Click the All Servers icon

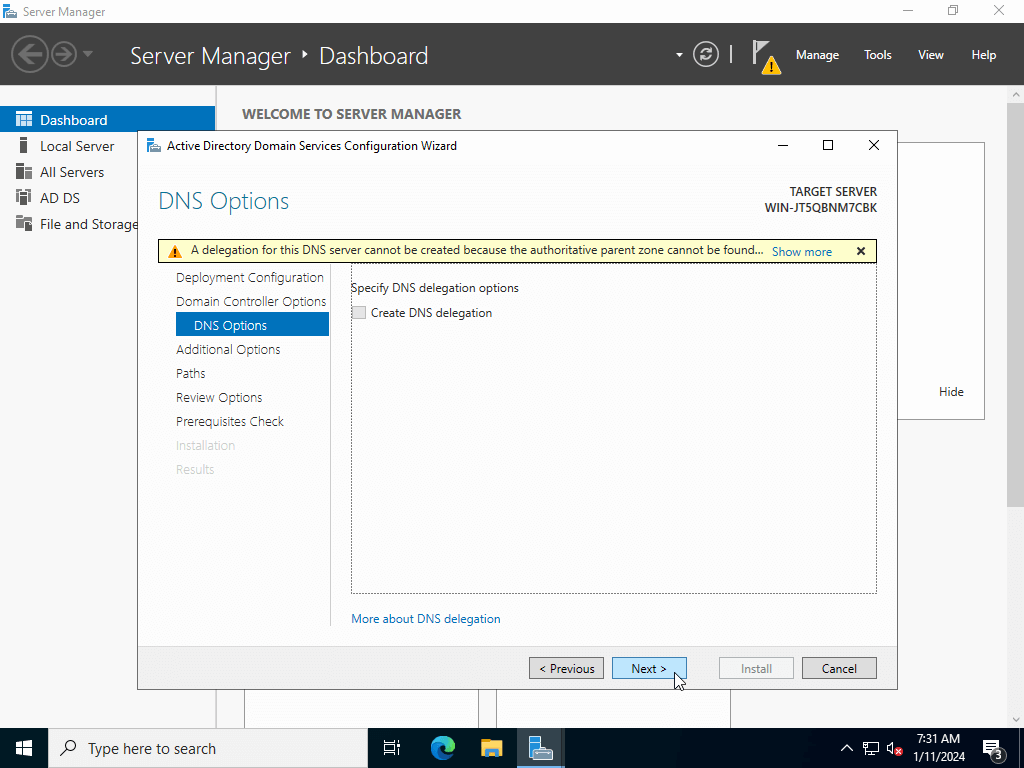point(24,171)
